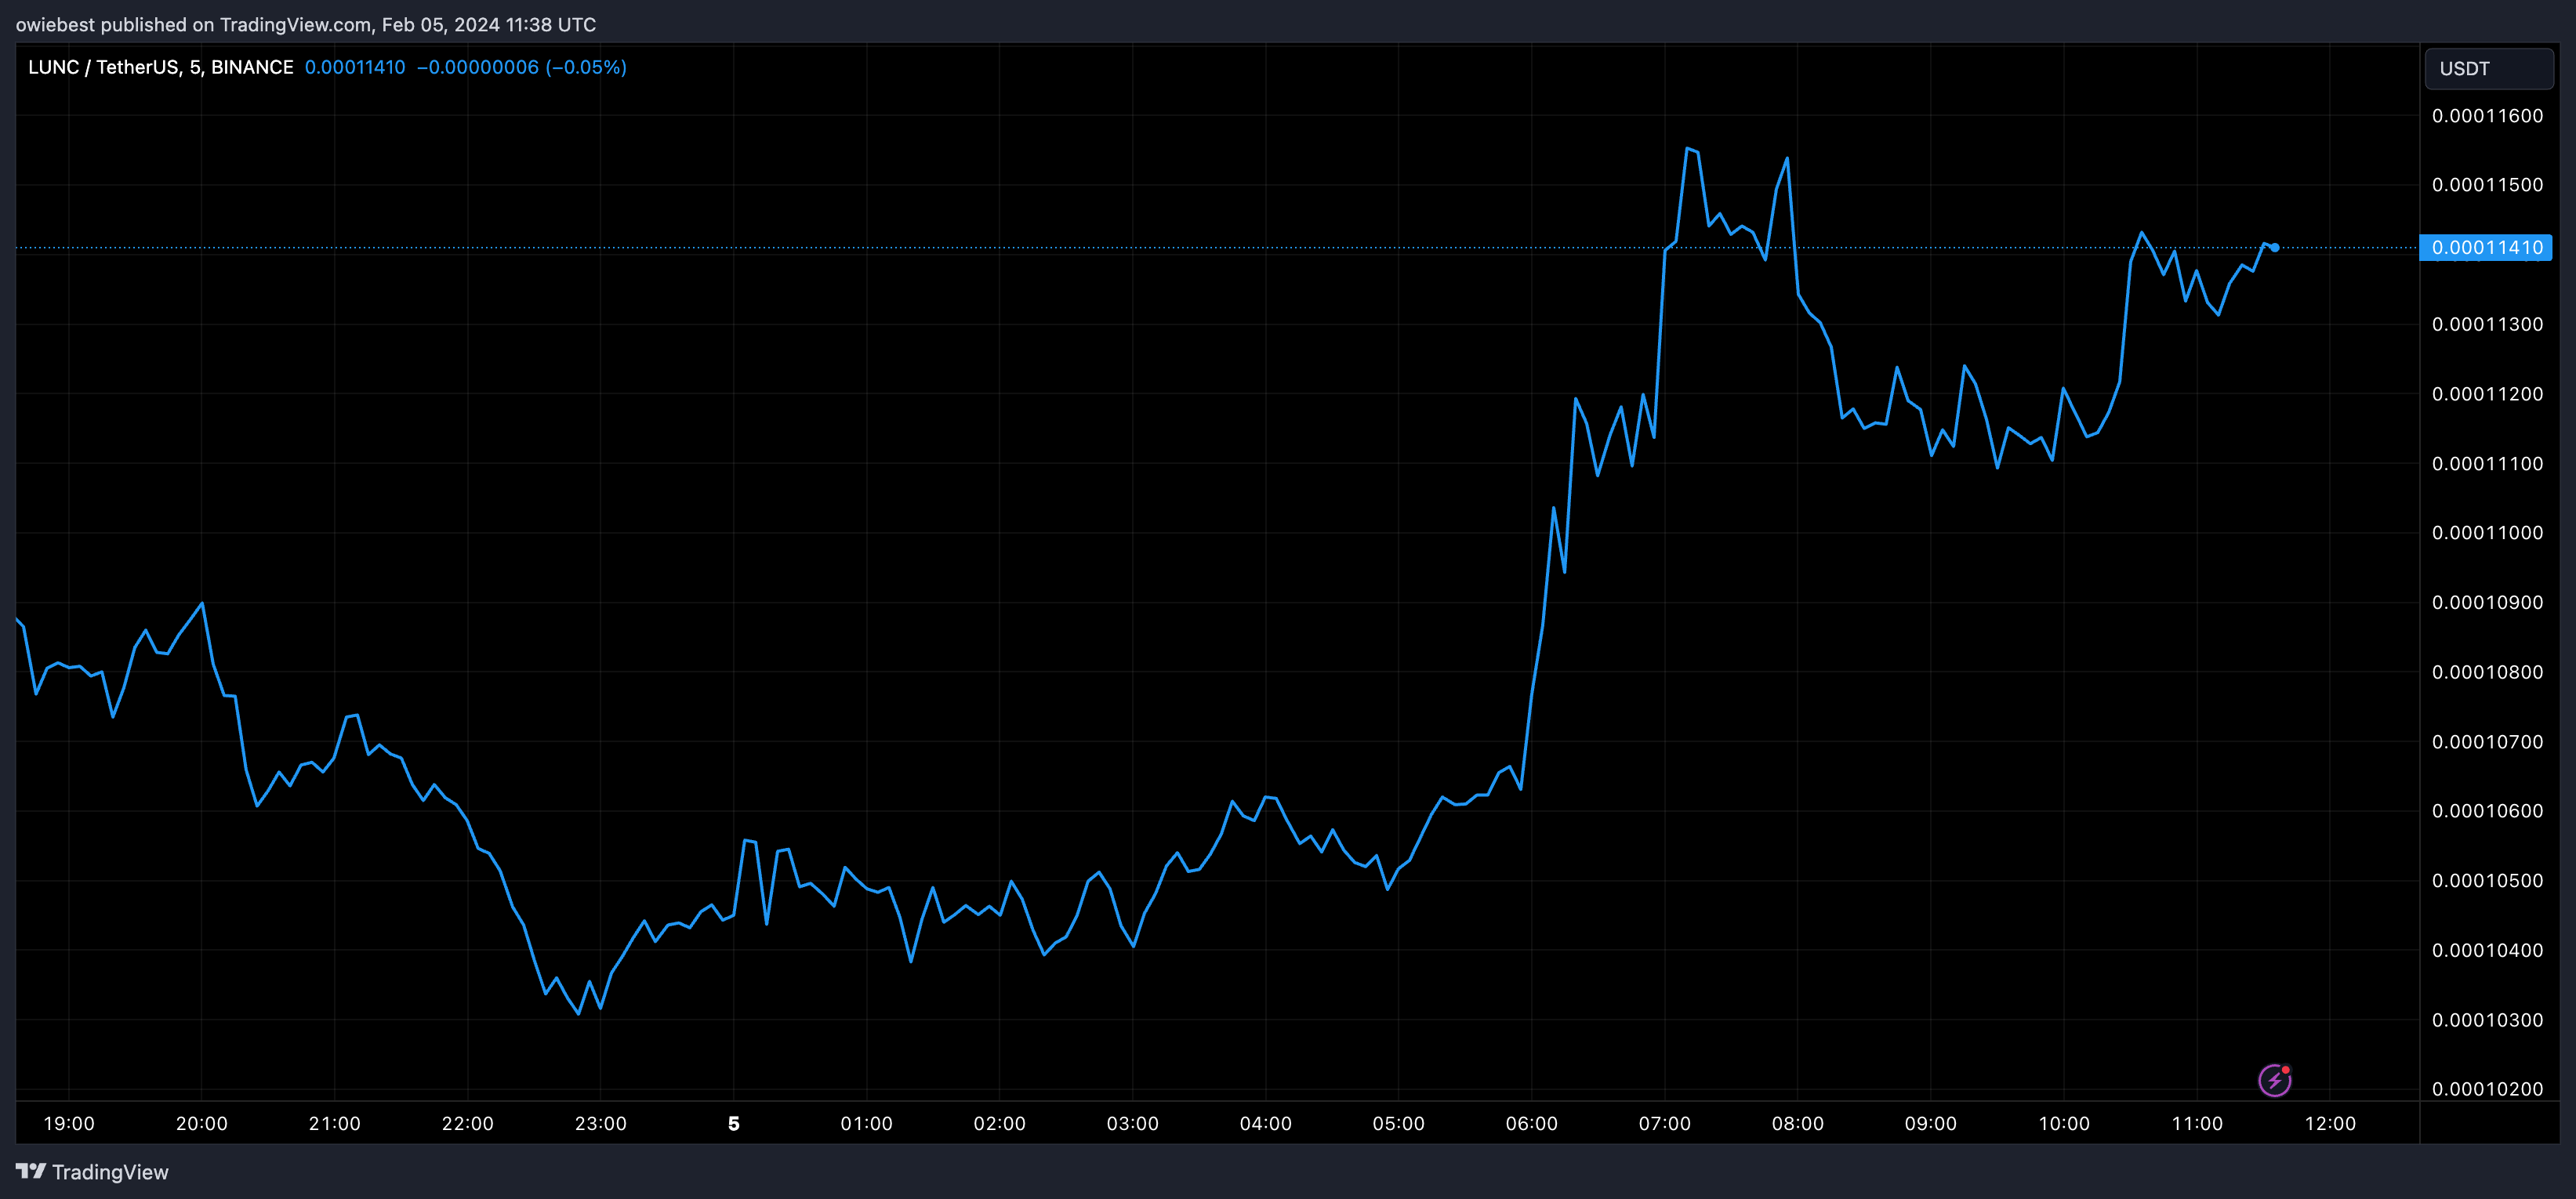
Task: Click the 21:00 time axis label
Action: point(335,1123)
